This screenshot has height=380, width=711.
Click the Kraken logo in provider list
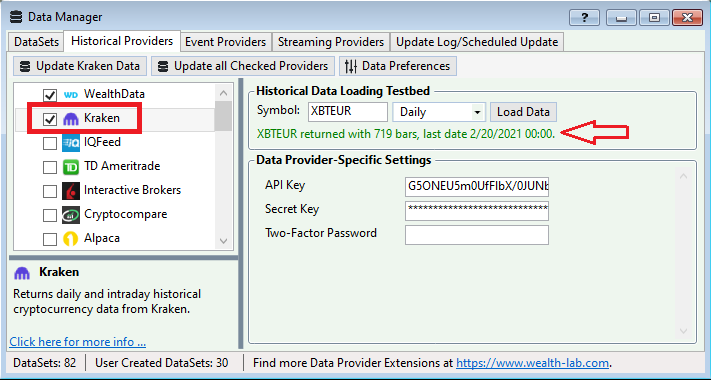(71, 118)
